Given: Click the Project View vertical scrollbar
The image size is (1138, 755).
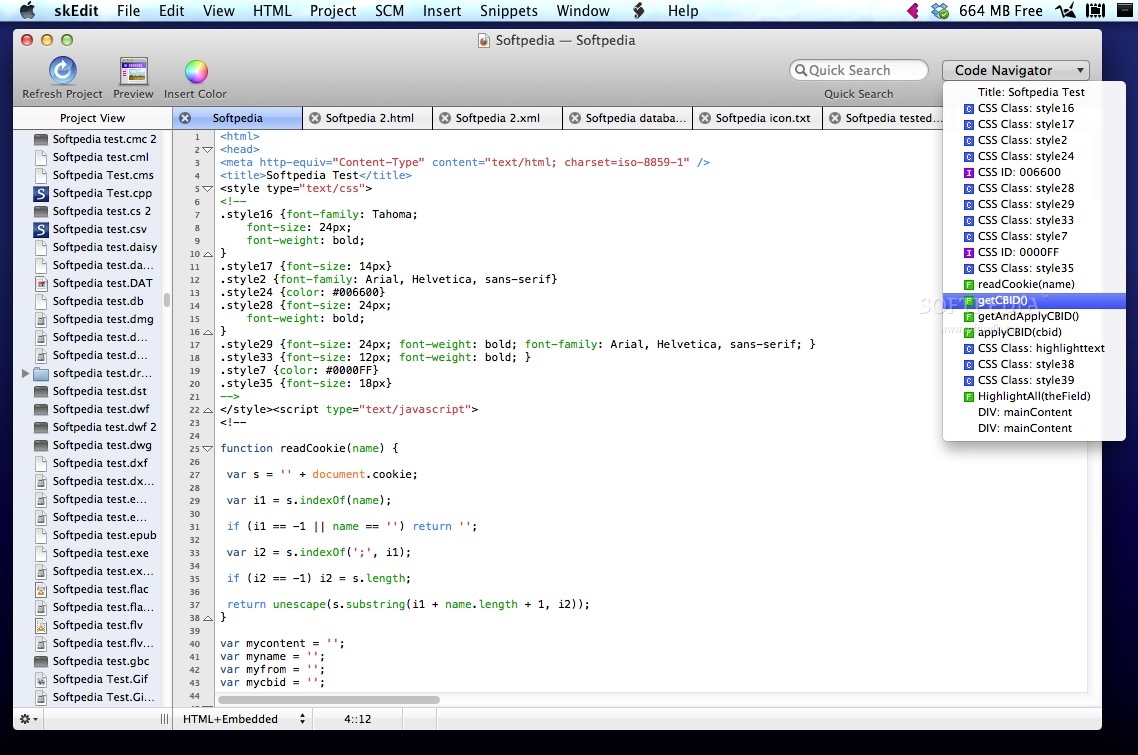Looking at the screenshot, I should click(167, 300).
